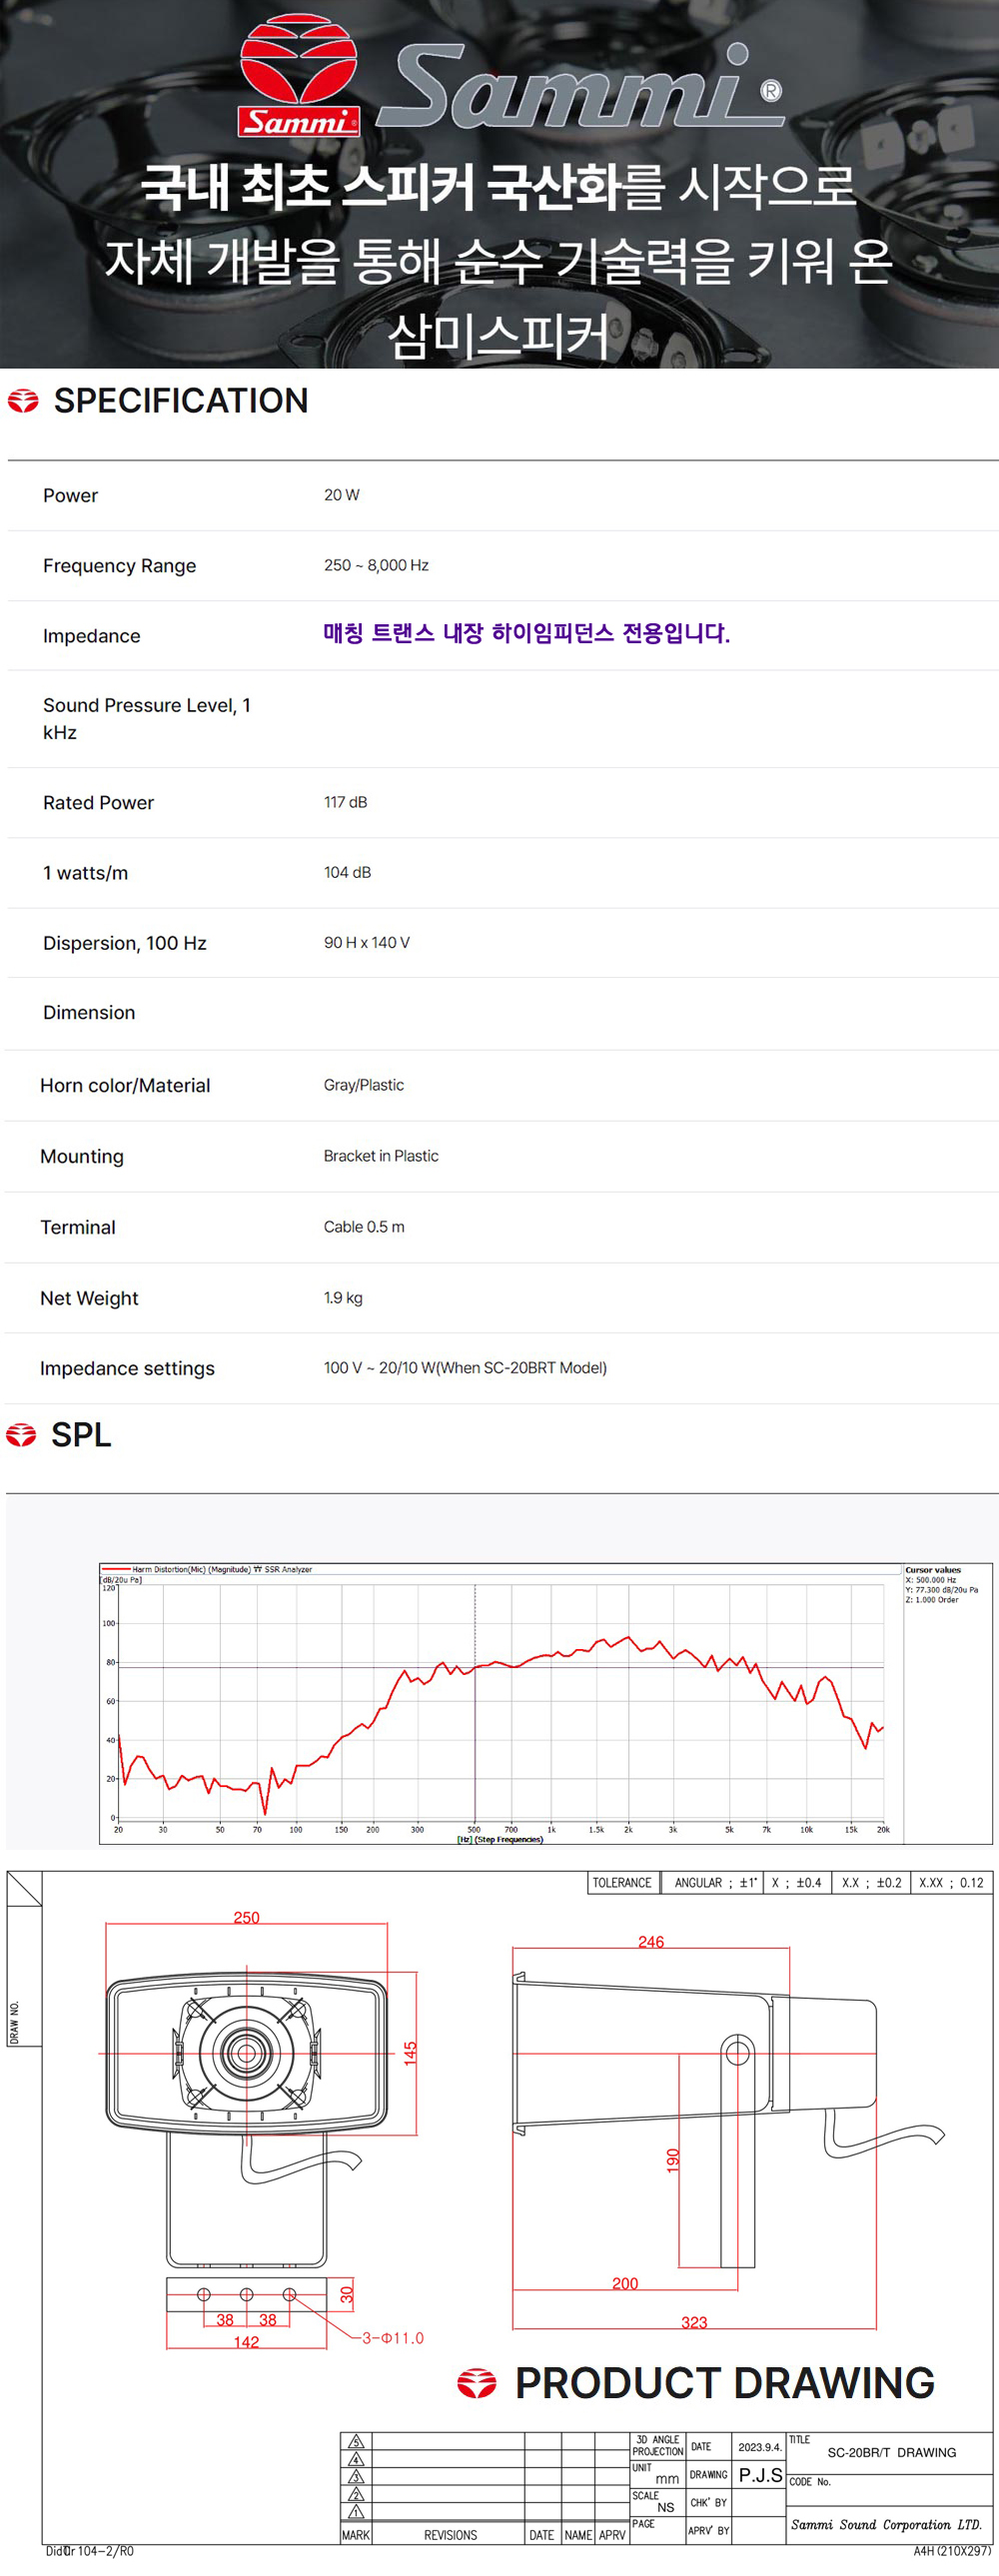The width and height of the screenshot is (999, 2576).
Task: Click the drawing date '2023.9.4.'
Action: [x=759, y=2447]
